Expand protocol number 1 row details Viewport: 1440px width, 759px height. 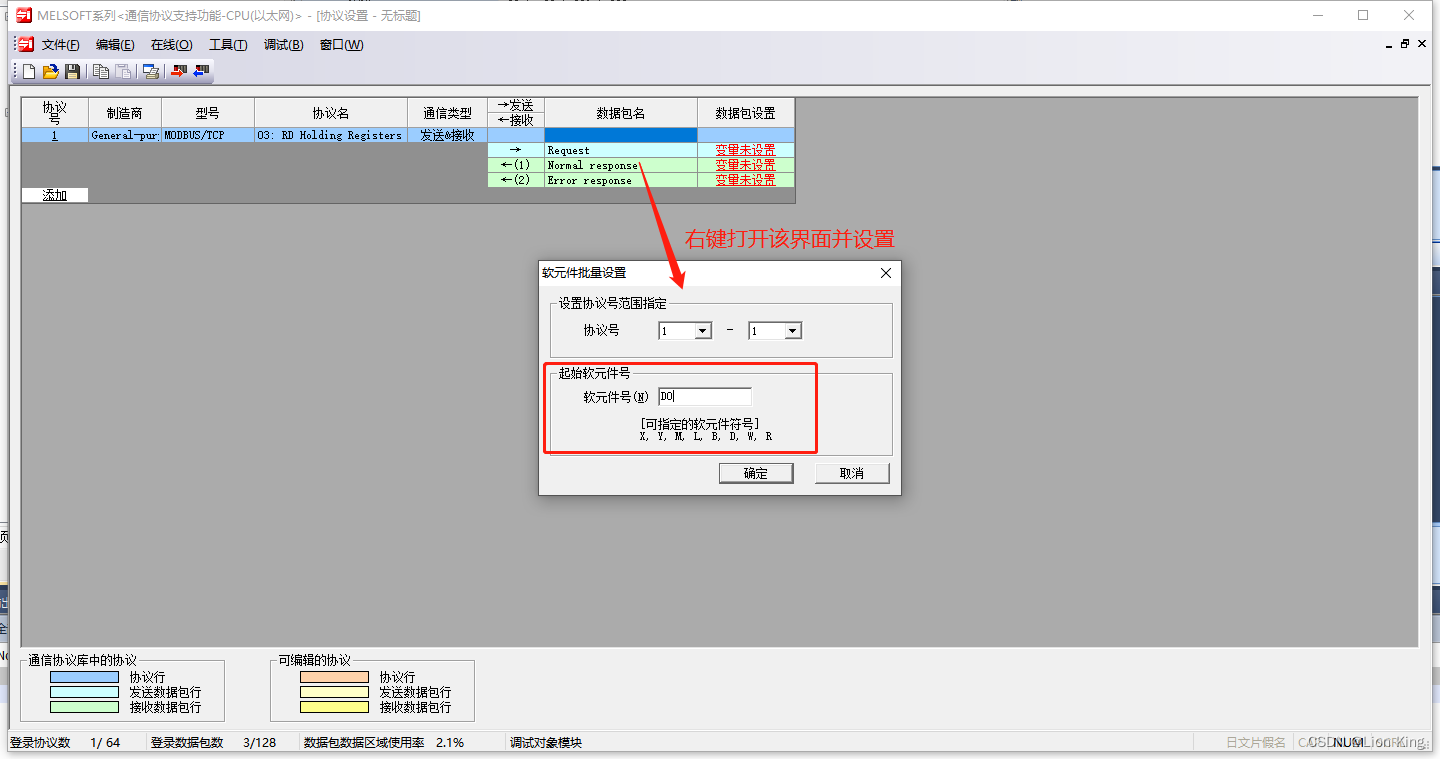pyautogui.click(x=53, y=134)
